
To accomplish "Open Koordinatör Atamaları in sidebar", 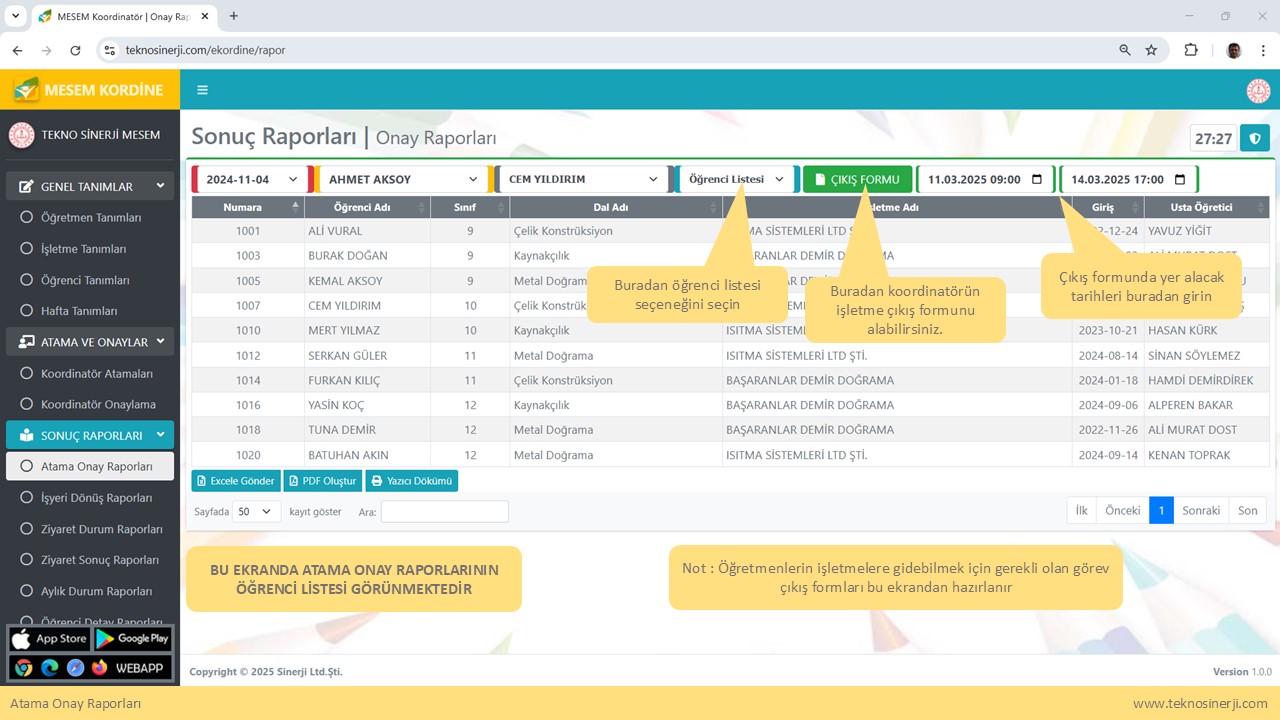I will (97, 373).
